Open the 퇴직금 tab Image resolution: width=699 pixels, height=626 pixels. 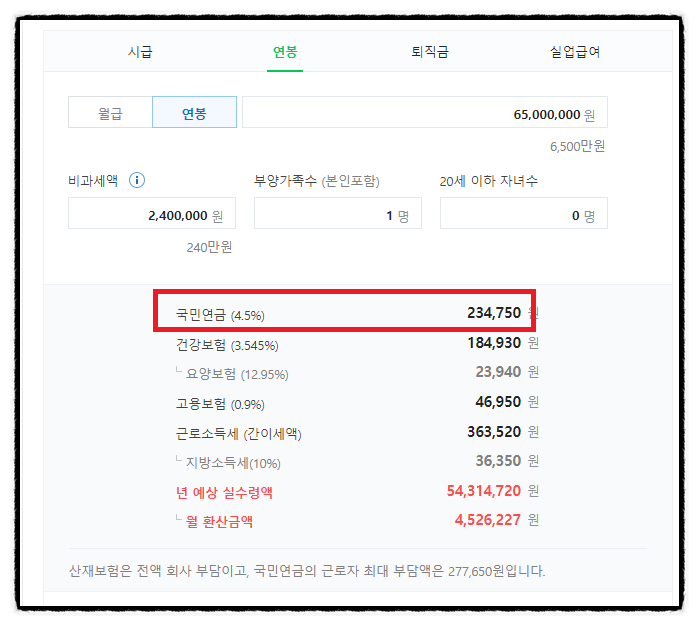(x=429, y=52)
